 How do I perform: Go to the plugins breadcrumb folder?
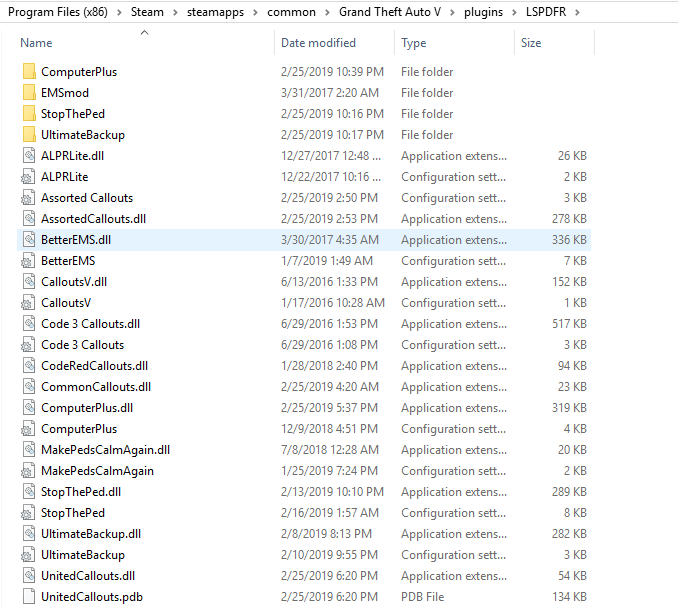(483, 12)
